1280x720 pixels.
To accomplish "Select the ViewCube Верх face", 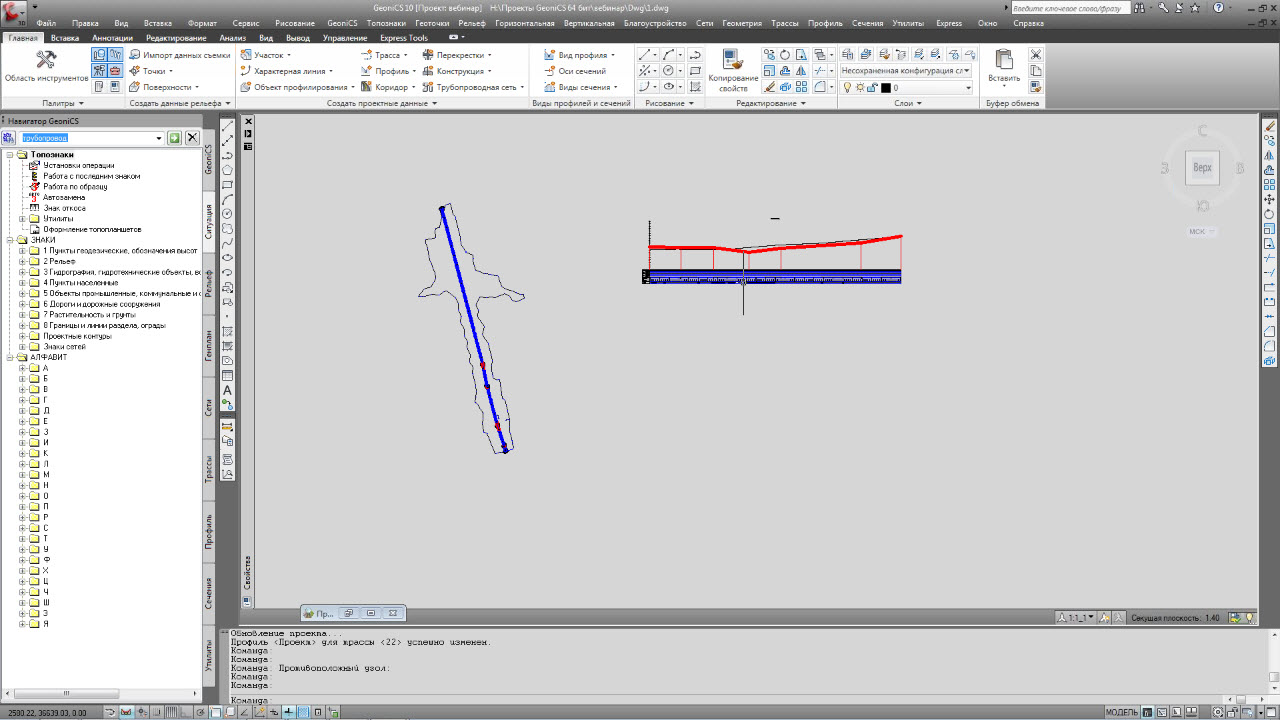I will pyautogui.click(x=1202, y=168).
